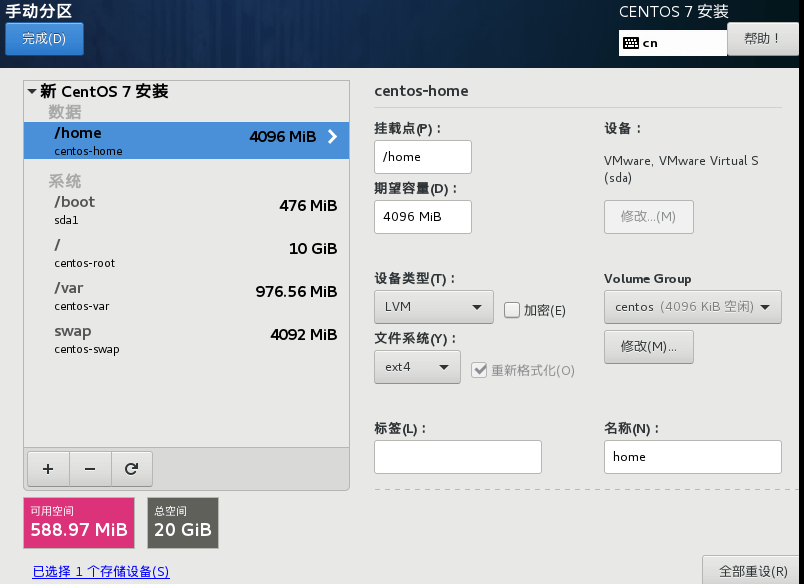This screenshot has width=804, height=584.
Task: Open the 设备类型 LVM dropdown
Action: pyautogui.click(x=433, y=306)
